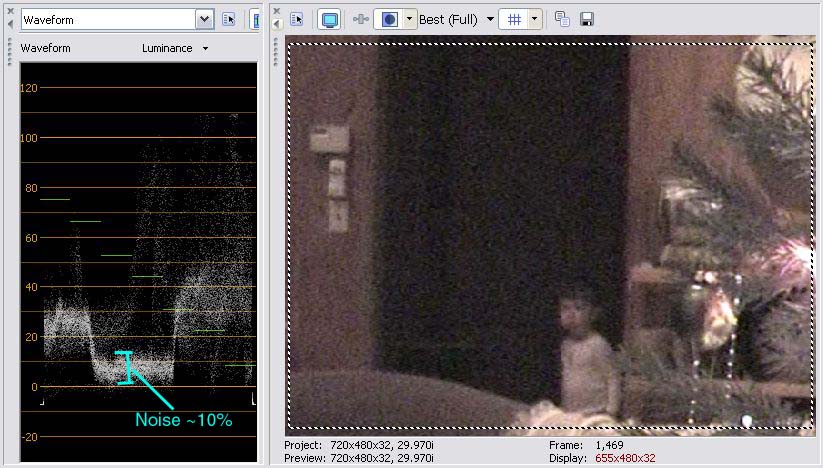Screen dimensions: 823x468
Task: Open the Split Screen View dropdown arrow
Action: [409, 19]
